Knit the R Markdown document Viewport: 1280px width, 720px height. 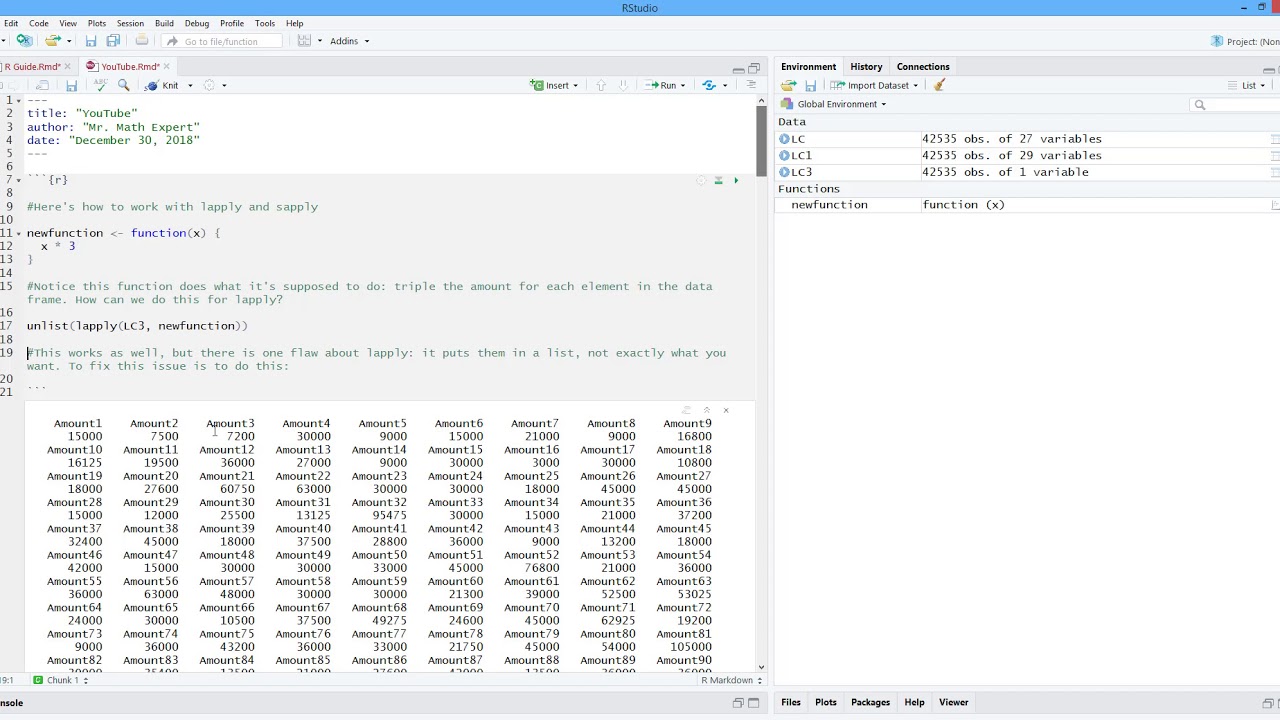pos(163,86)
